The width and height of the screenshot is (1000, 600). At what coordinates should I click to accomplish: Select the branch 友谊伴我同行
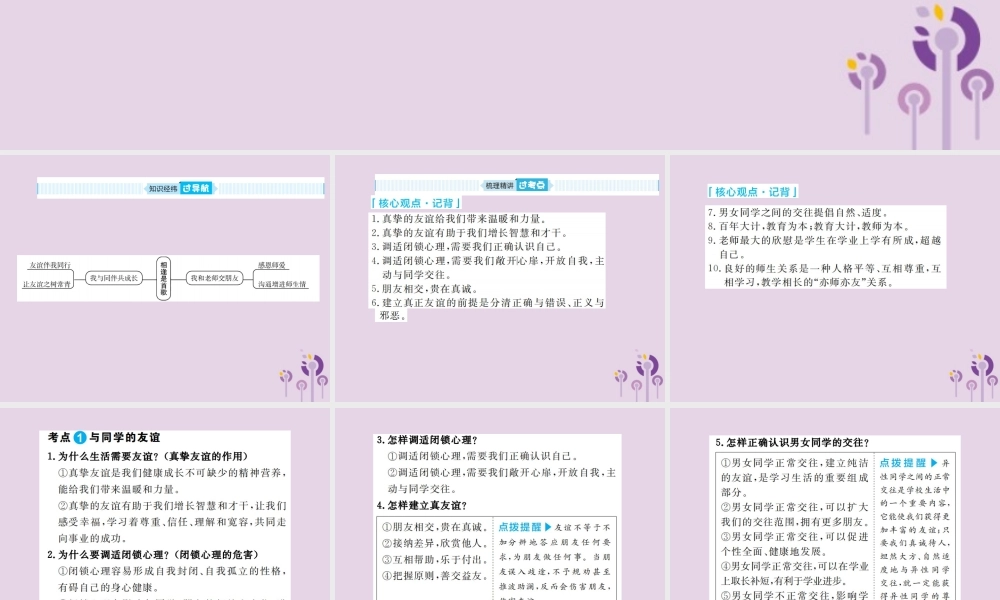49,265
